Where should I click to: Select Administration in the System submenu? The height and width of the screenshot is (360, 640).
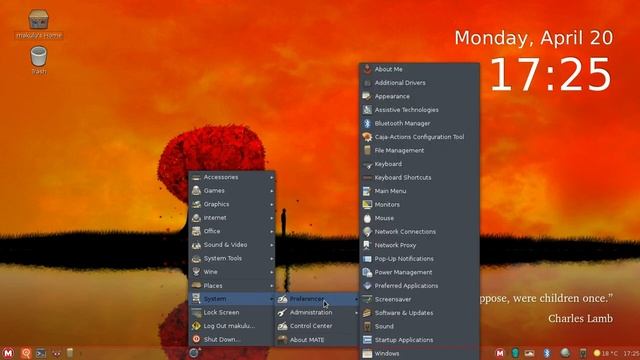click(317, 313)
